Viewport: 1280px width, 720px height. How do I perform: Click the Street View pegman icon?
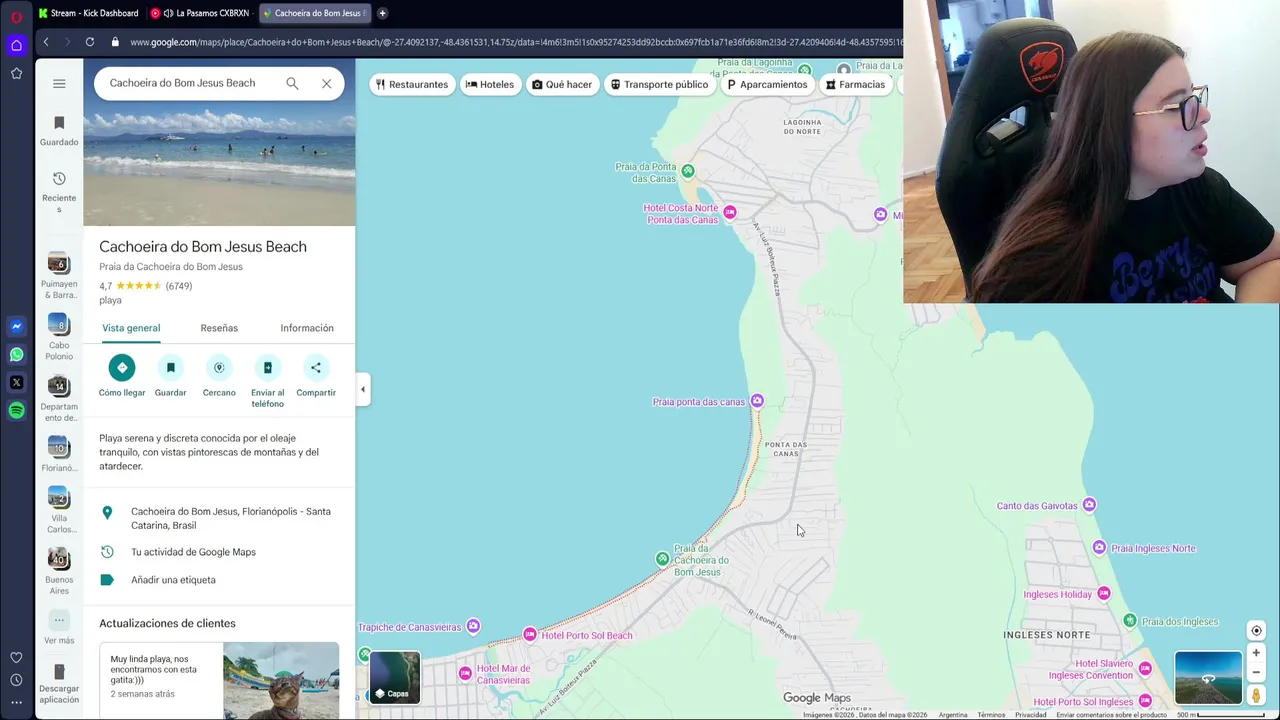[x=1256, y=695]
